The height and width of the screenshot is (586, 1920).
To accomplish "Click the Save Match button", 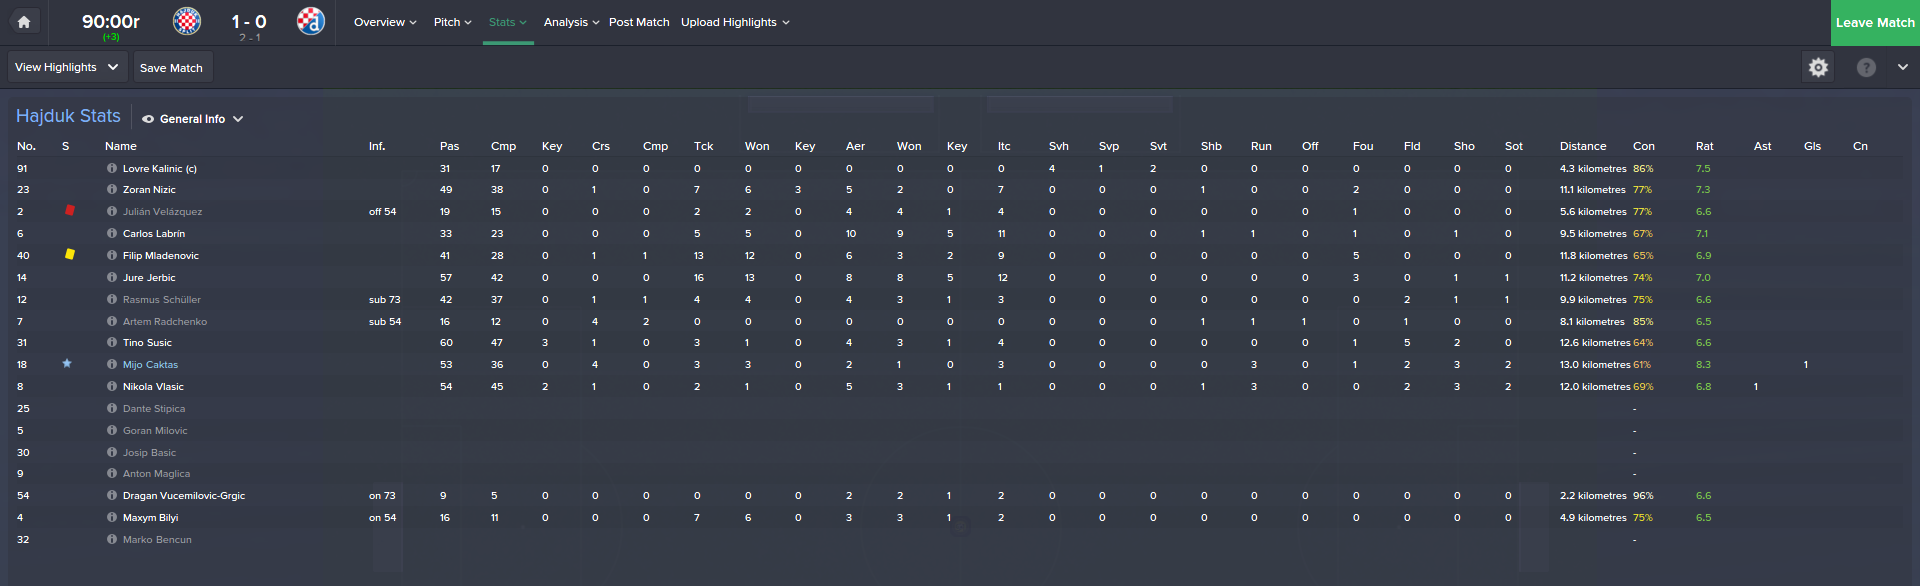I will click(172, 68).
